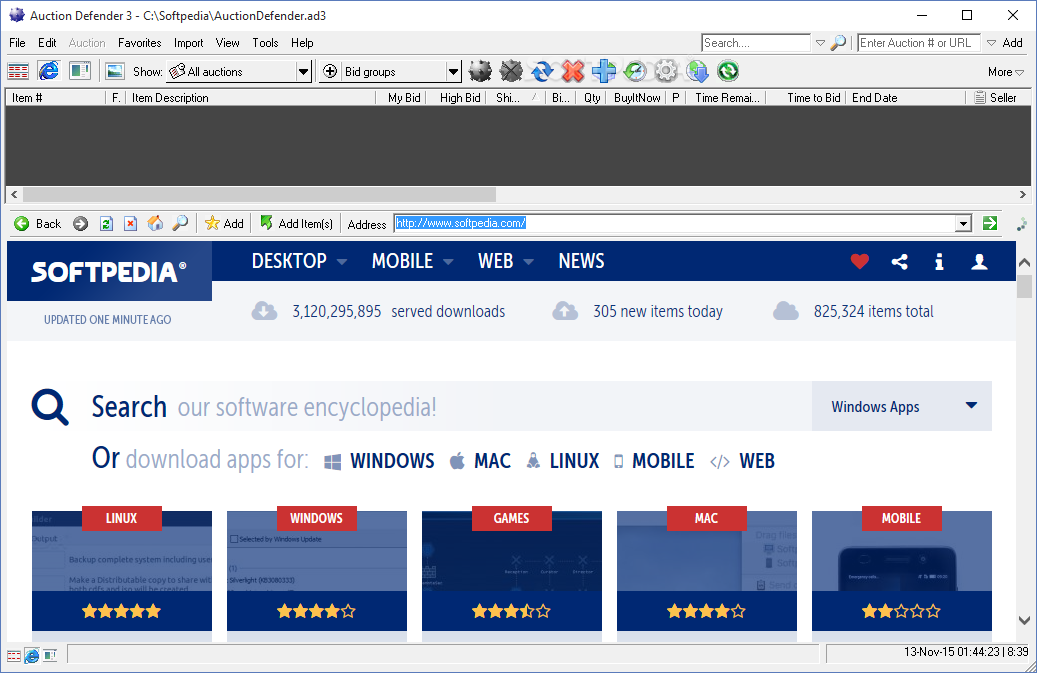Expand the Address bar history dropdown
This screenshot has height=673, width=1037.
pos(964,223)
